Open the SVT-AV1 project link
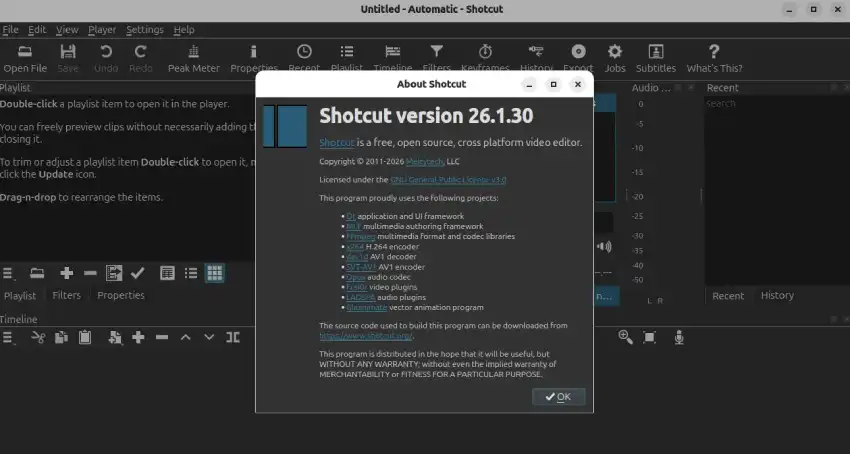The image size is (850, 454). point(361,267)
